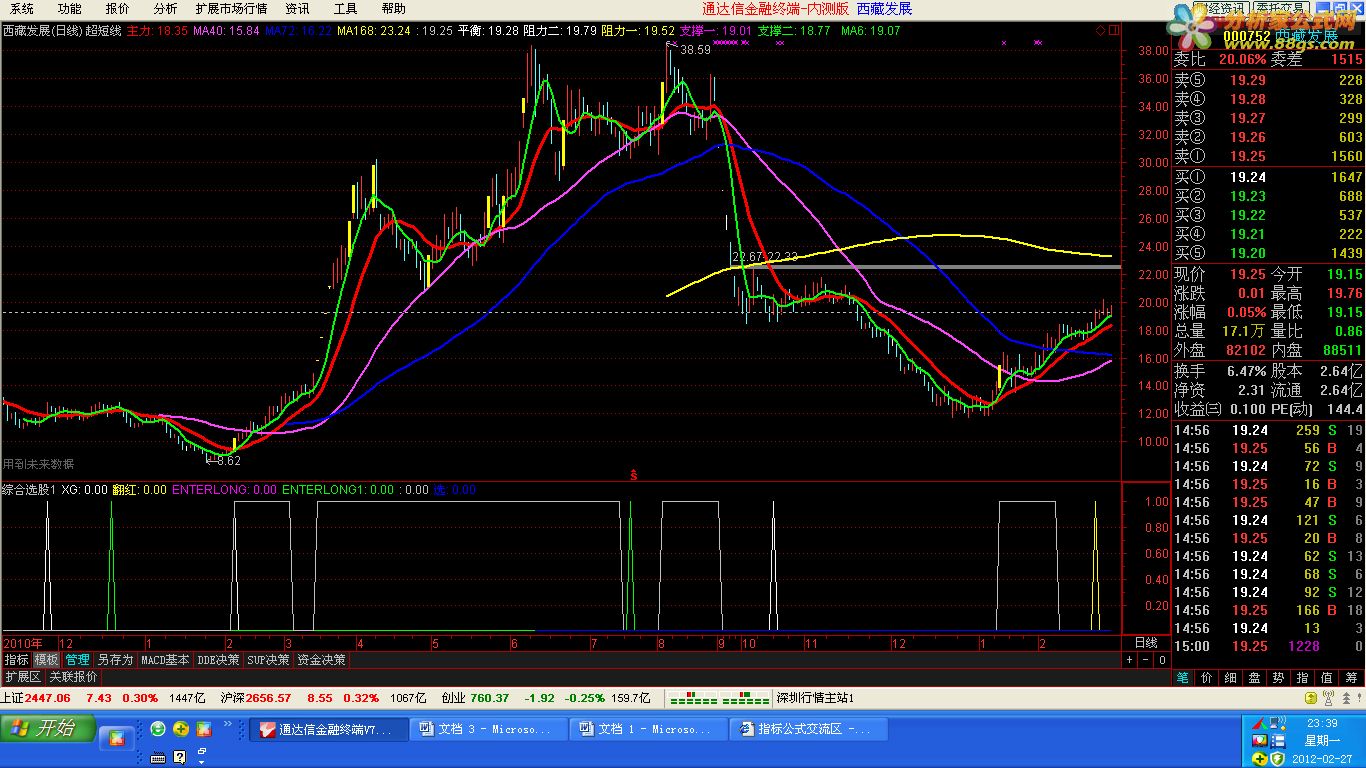This screenshot has width=1366, height=768.
Task: Select the 指 tab in quote panel
Action: click(x=1302, y=678)
